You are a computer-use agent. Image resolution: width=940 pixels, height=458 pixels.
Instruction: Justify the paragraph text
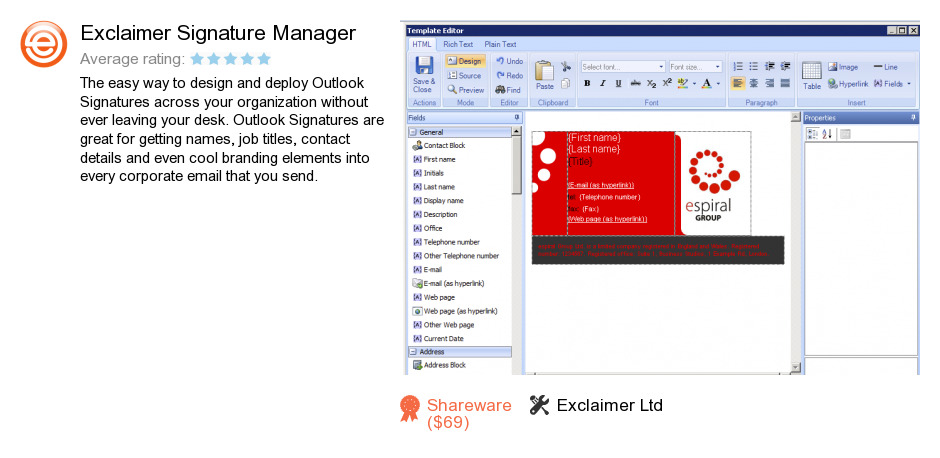(785, 83)
